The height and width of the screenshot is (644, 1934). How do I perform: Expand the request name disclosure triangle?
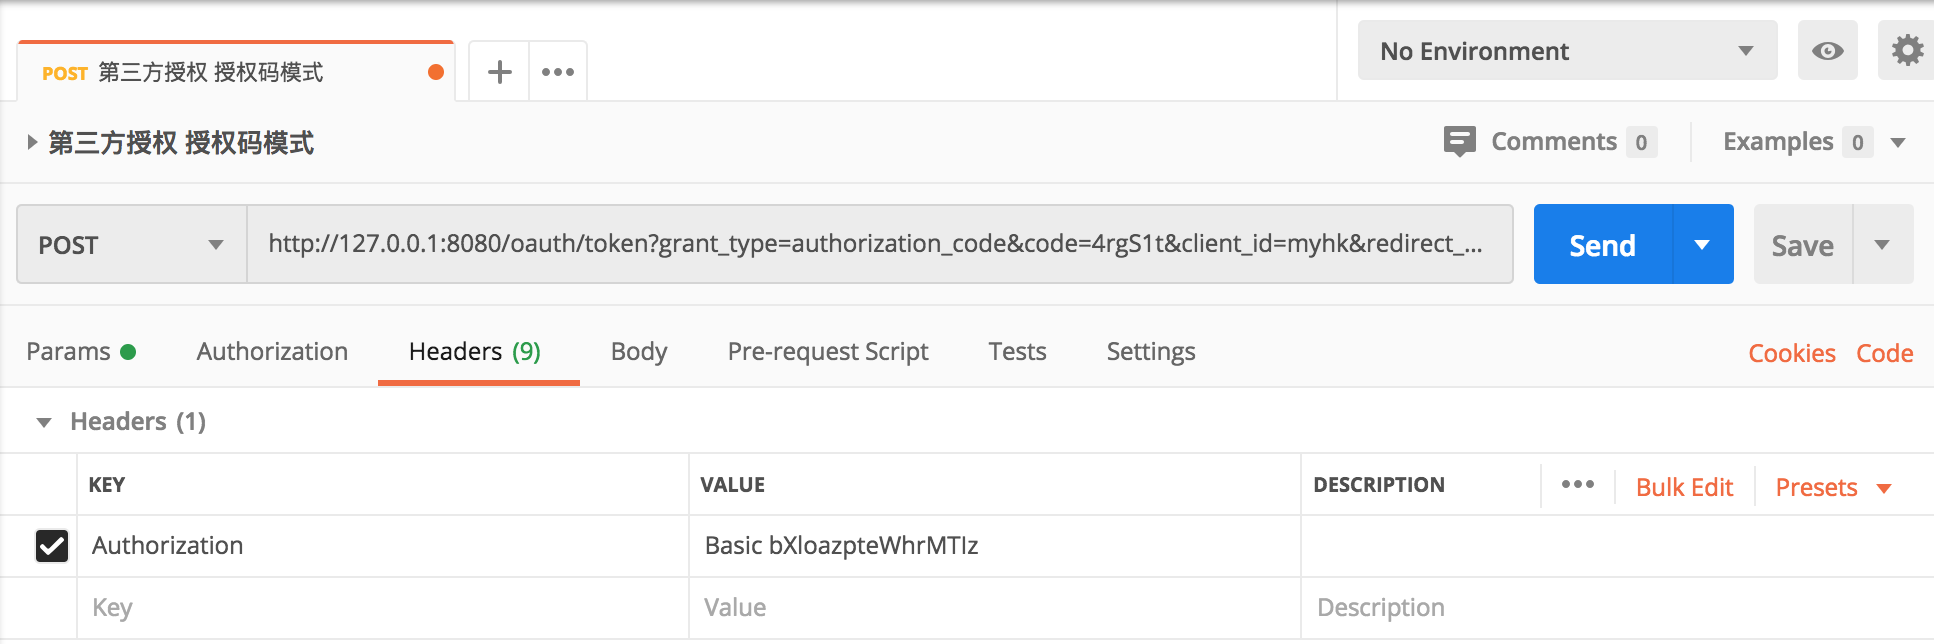point(32,143)
